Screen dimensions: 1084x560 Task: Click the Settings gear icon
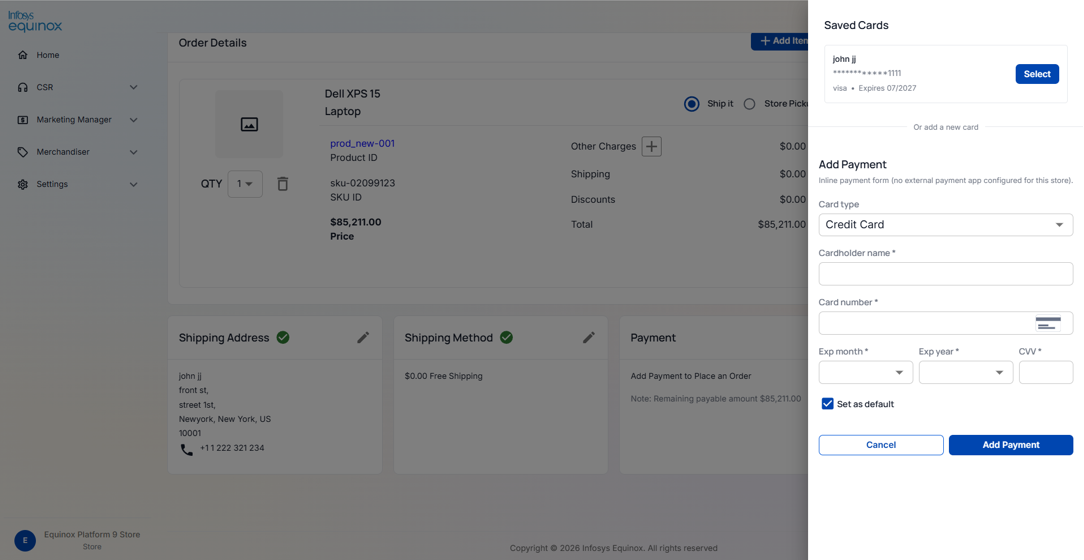pos(23,185)
